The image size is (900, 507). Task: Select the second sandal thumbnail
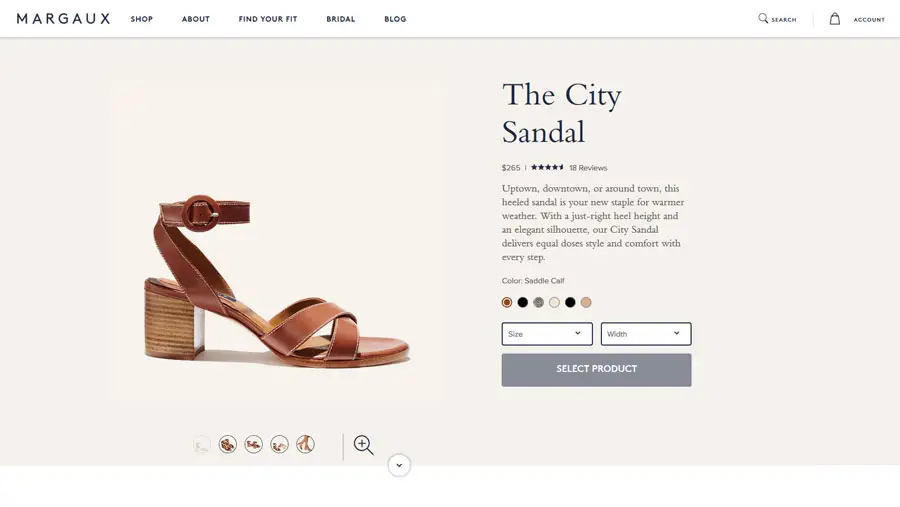point(228,445)
